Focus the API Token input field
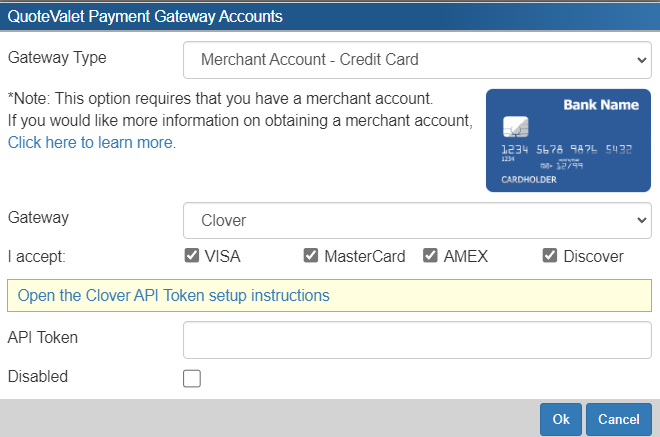The width and height of the screenshot is (660, 437). (417, 339)
